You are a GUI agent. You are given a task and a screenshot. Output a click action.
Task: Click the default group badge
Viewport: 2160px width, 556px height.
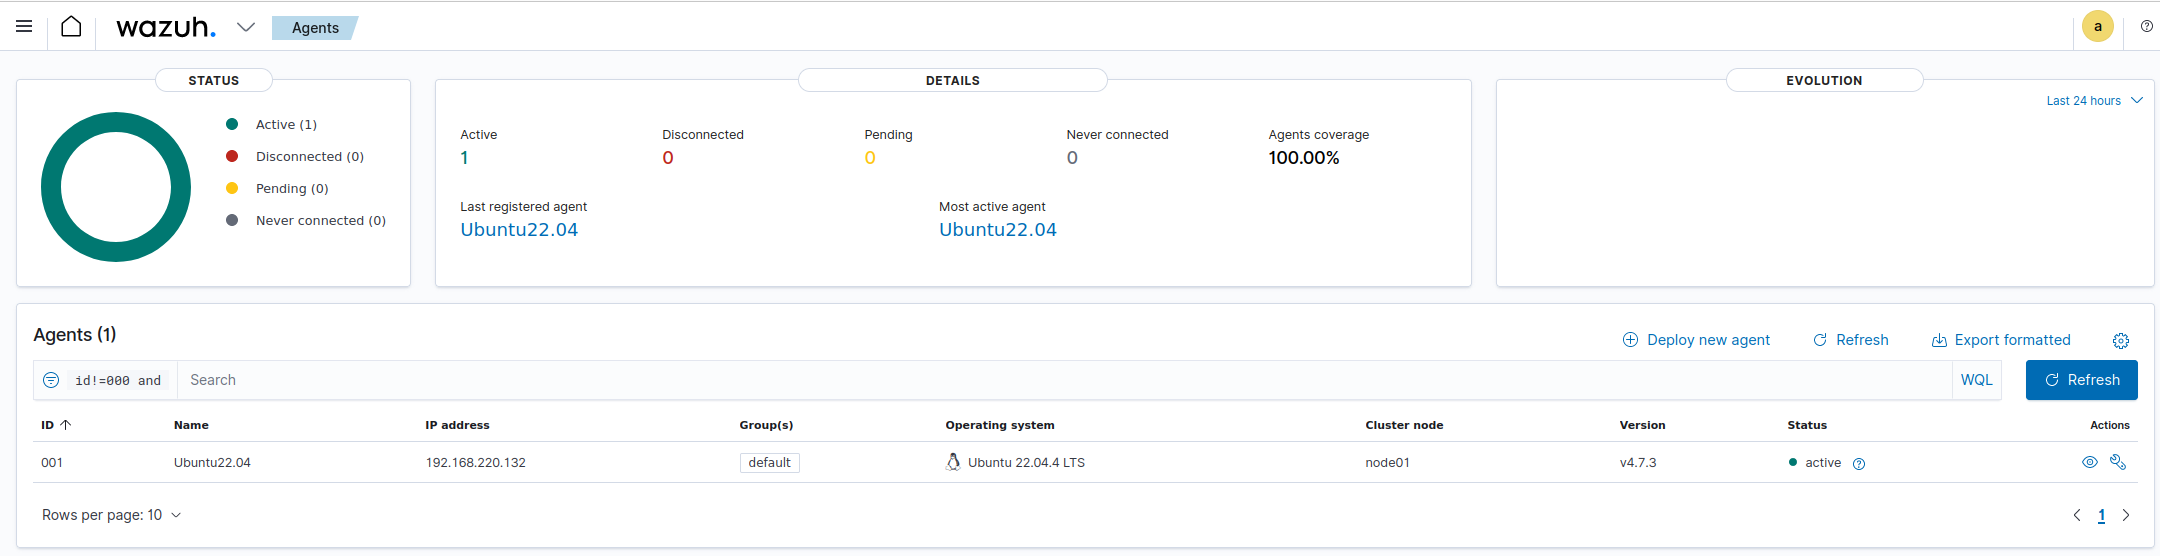click(x=769, y=463)
